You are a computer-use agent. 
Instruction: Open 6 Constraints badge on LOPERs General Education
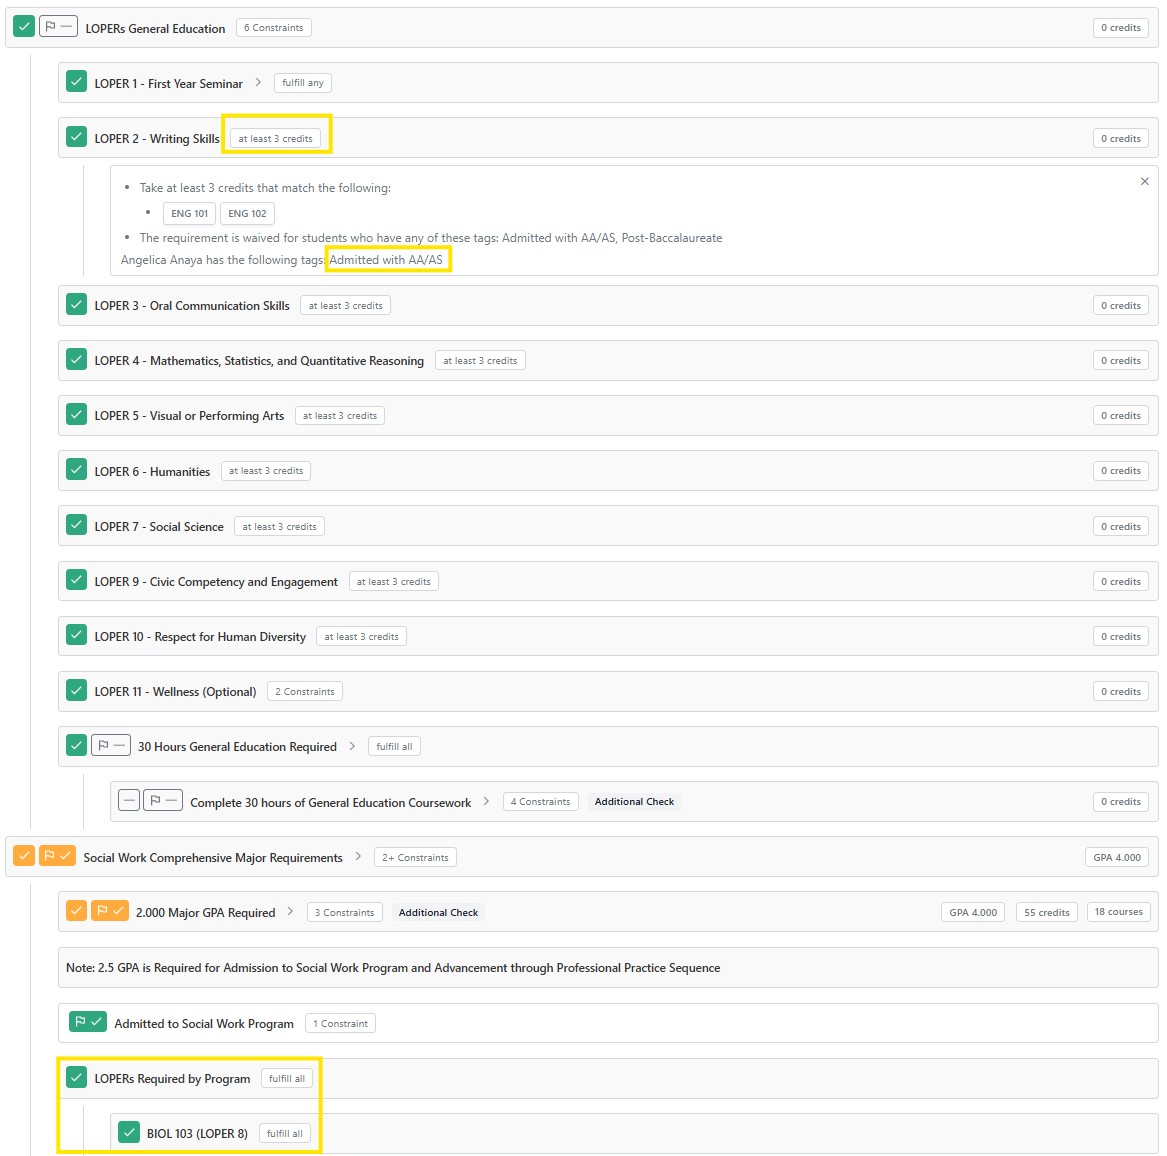tap(274, 28)
